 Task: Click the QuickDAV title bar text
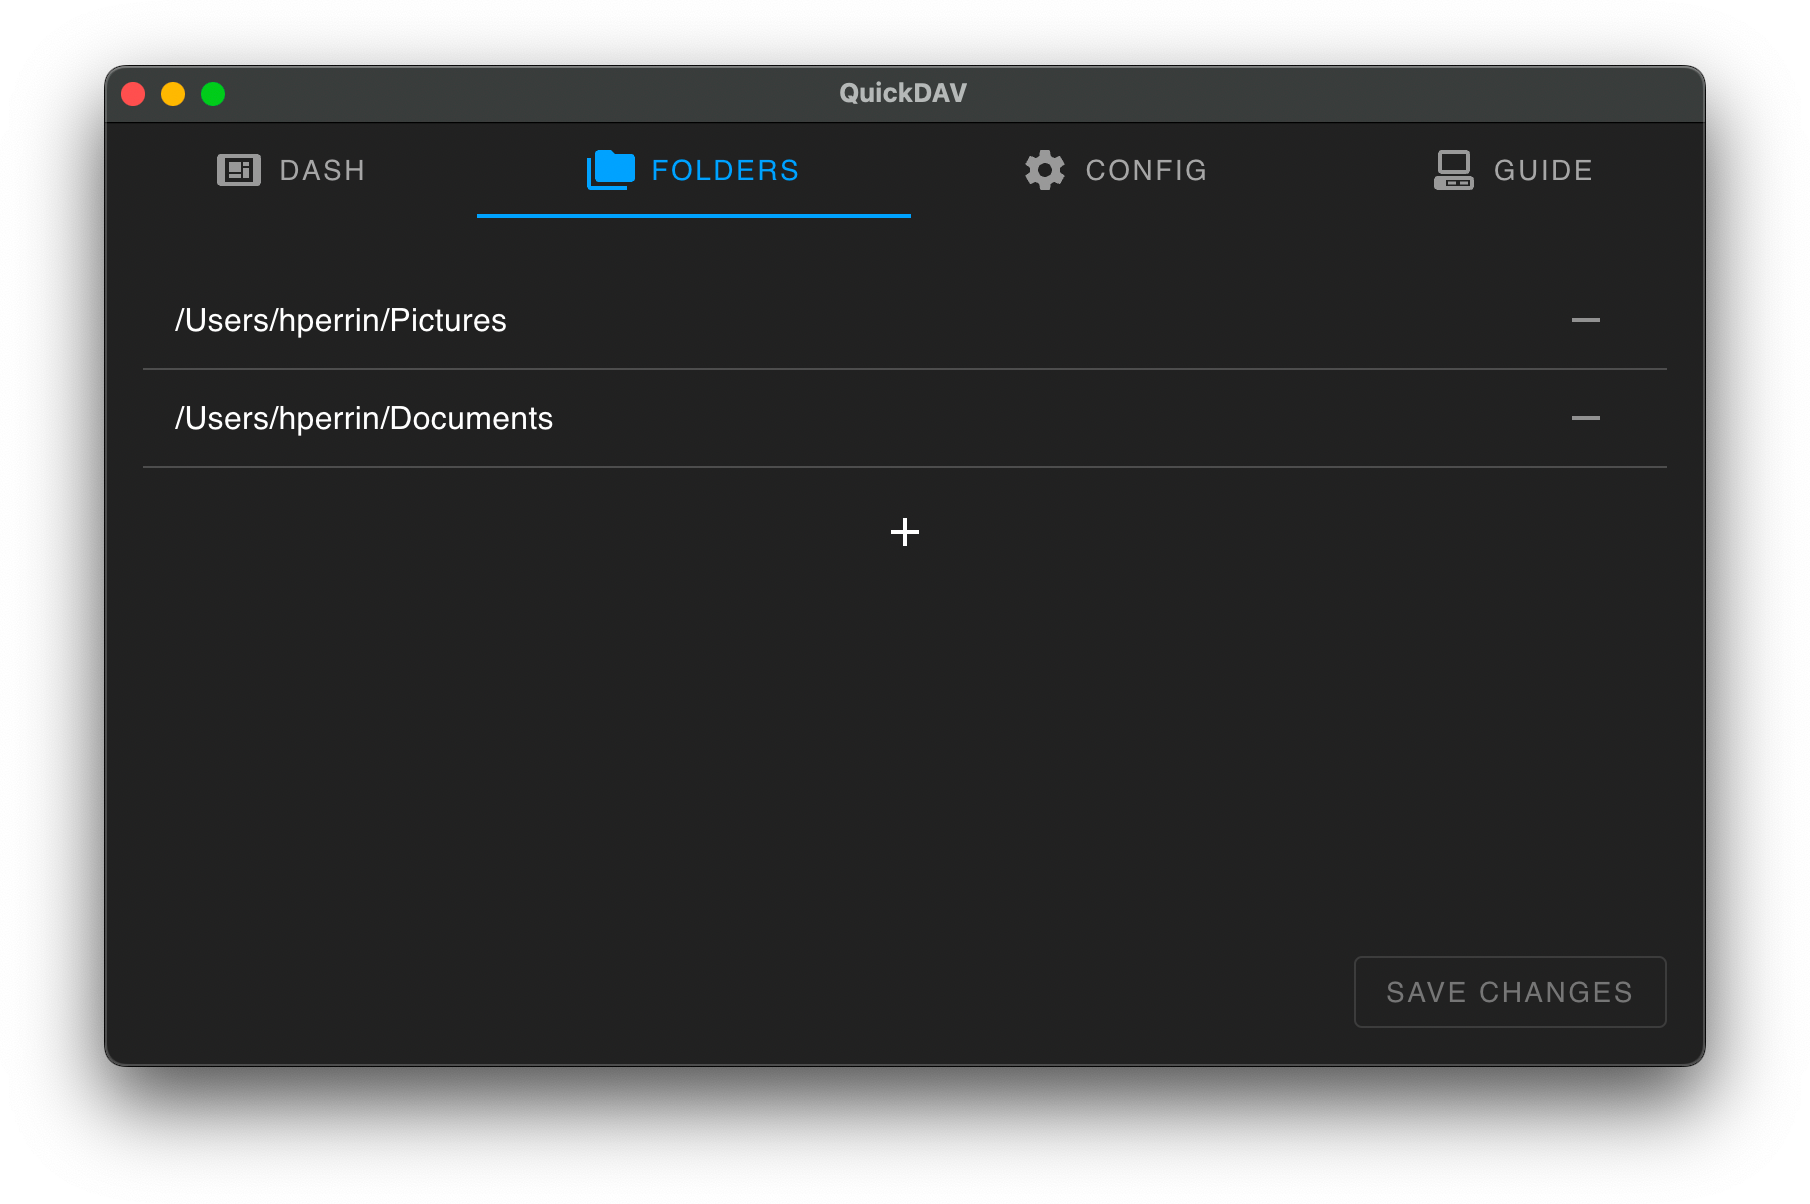pos(902,92)
